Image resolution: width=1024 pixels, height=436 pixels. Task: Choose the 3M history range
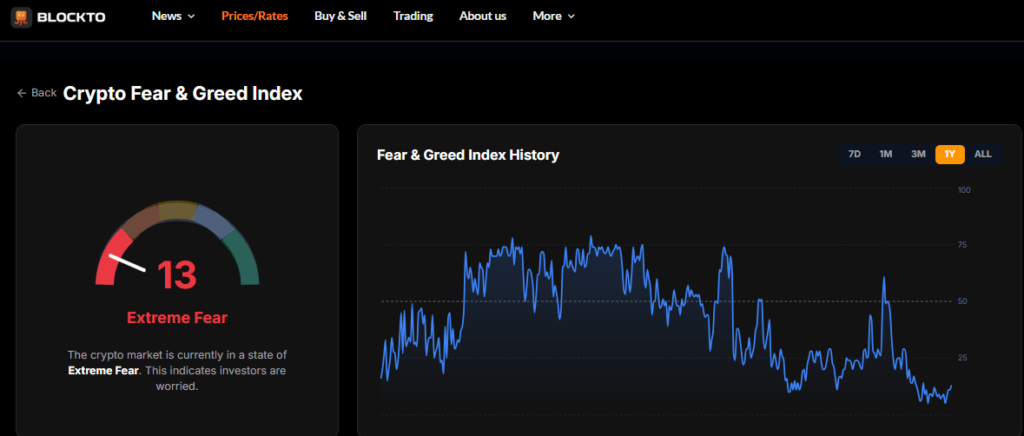pyautogui.click(x=918, y=154)
